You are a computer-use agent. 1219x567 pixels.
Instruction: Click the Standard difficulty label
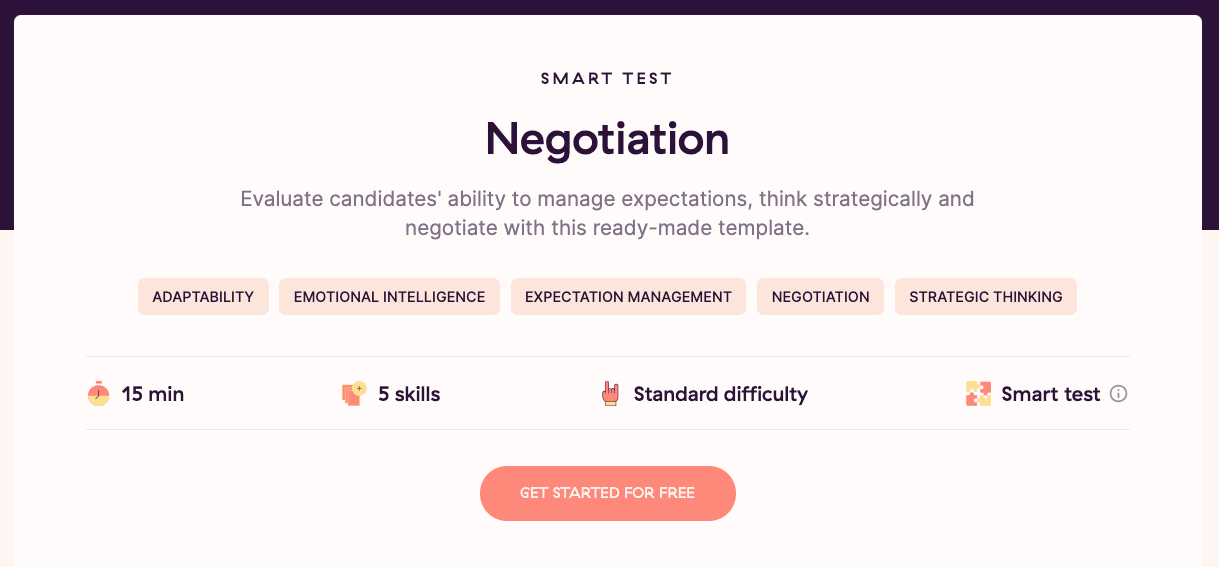point(720,394)
